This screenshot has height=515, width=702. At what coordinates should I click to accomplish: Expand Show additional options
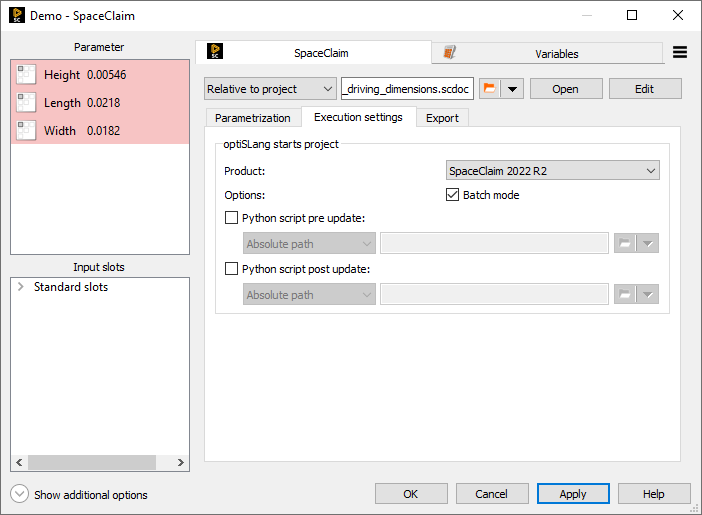(19, 494)
